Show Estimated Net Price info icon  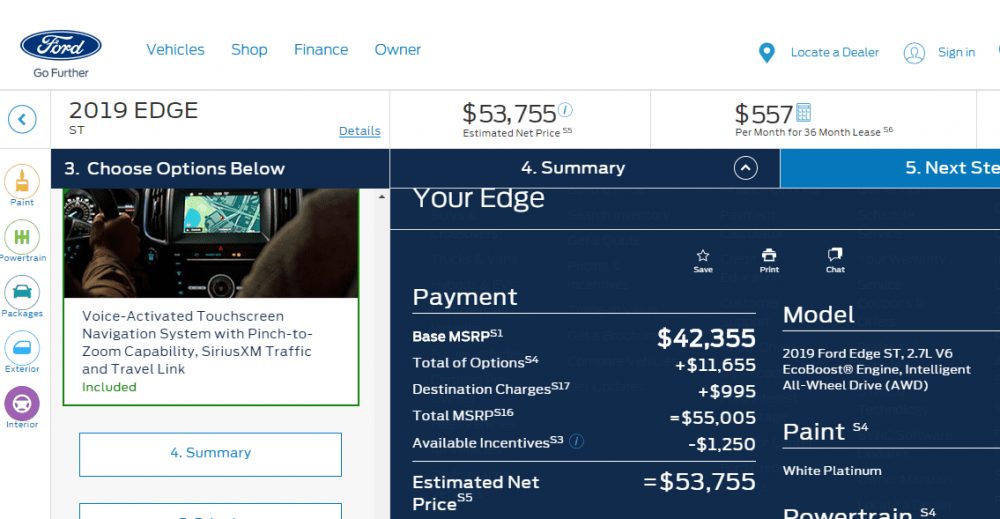[565, 110]
